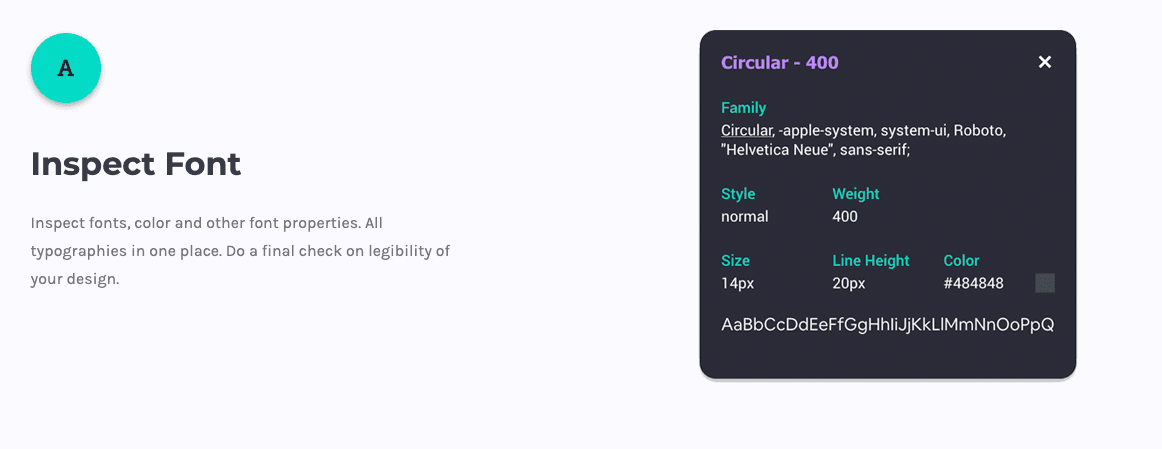Click the Color label in panel
Screen dimensions: 1162x449
click(961, 261)
